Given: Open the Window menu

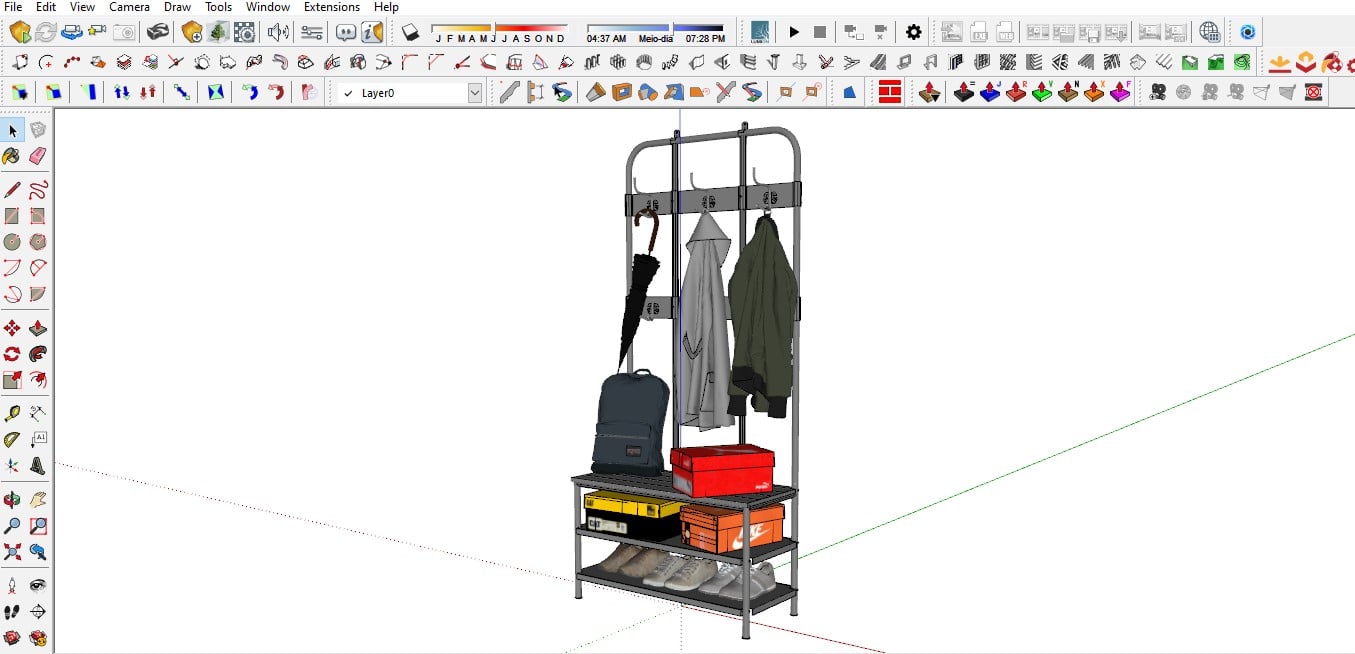Looking at the screenshot, I should coord(268,7).
